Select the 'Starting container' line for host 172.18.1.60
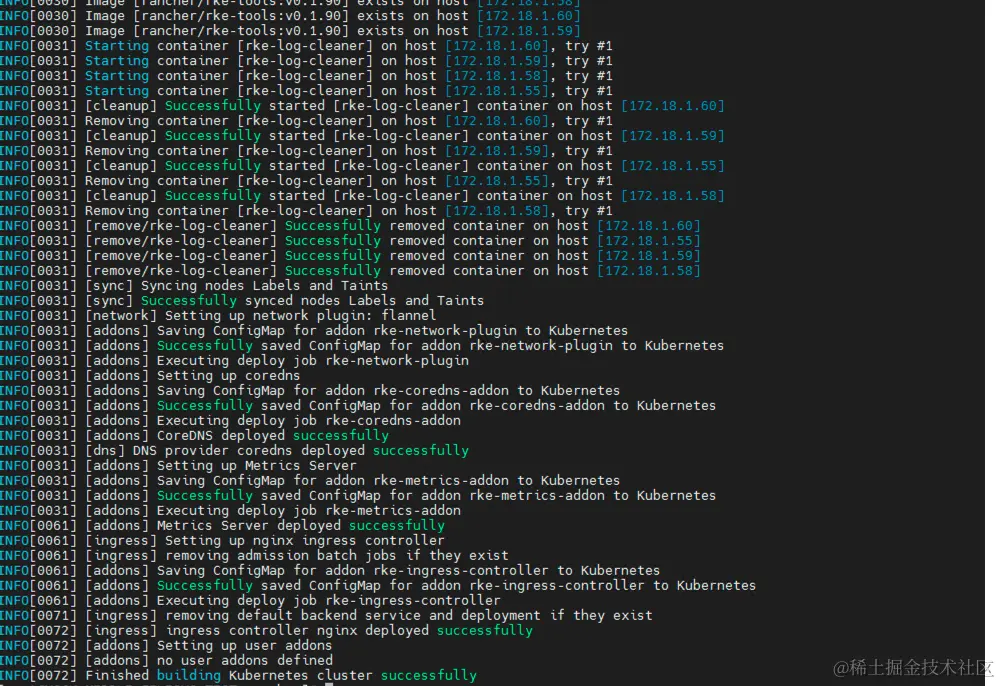The height and width of the screenshot is (686, 1001). click(306, 46)
